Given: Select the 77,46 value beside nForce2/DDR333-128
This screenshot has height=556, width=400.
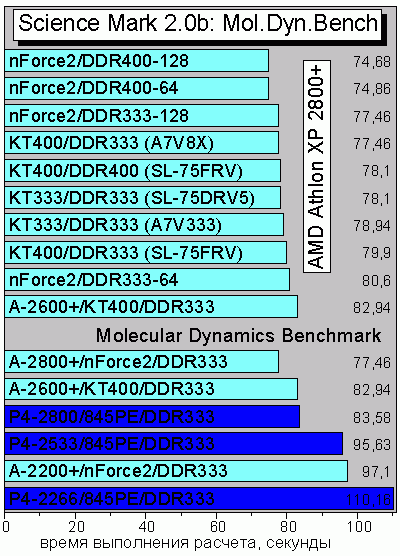Looking at the screenshot, I should click(x=372, y=116).
